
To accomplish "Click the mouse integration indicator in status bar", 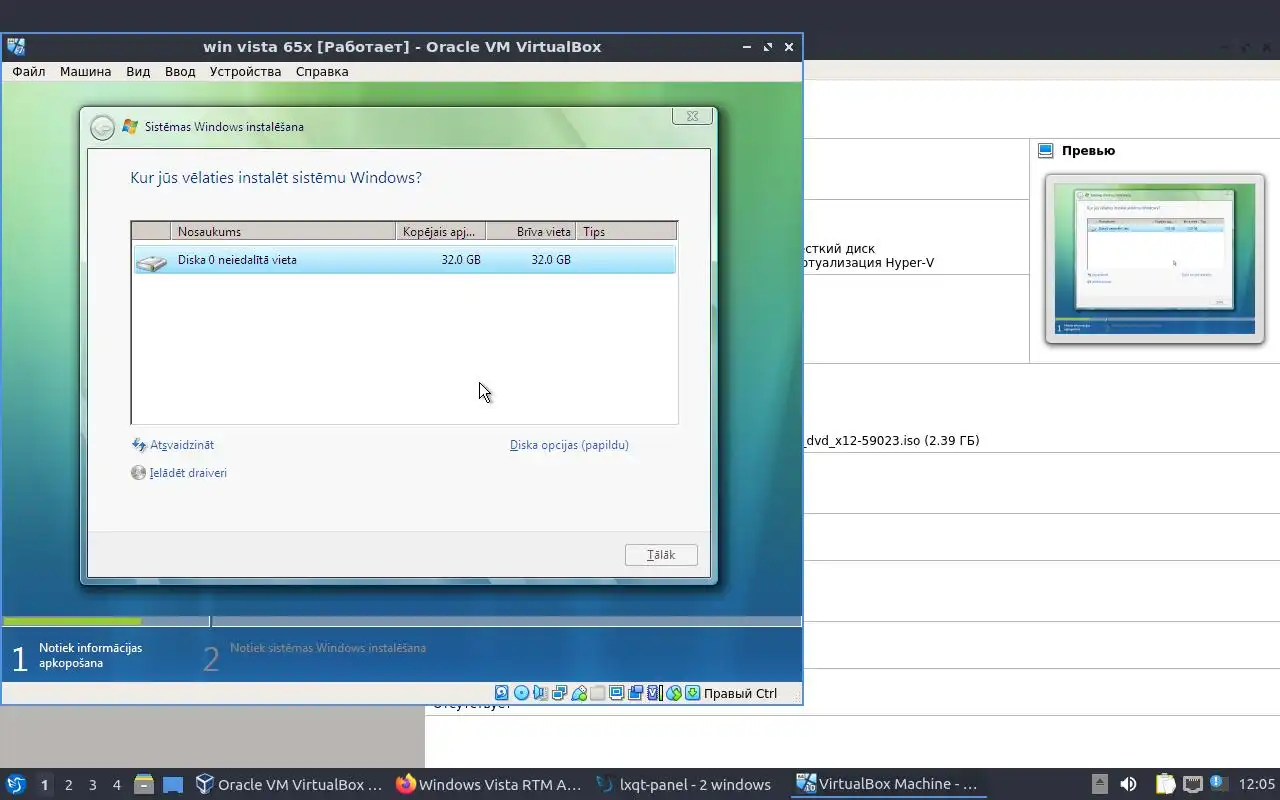I will click(674, 692).
